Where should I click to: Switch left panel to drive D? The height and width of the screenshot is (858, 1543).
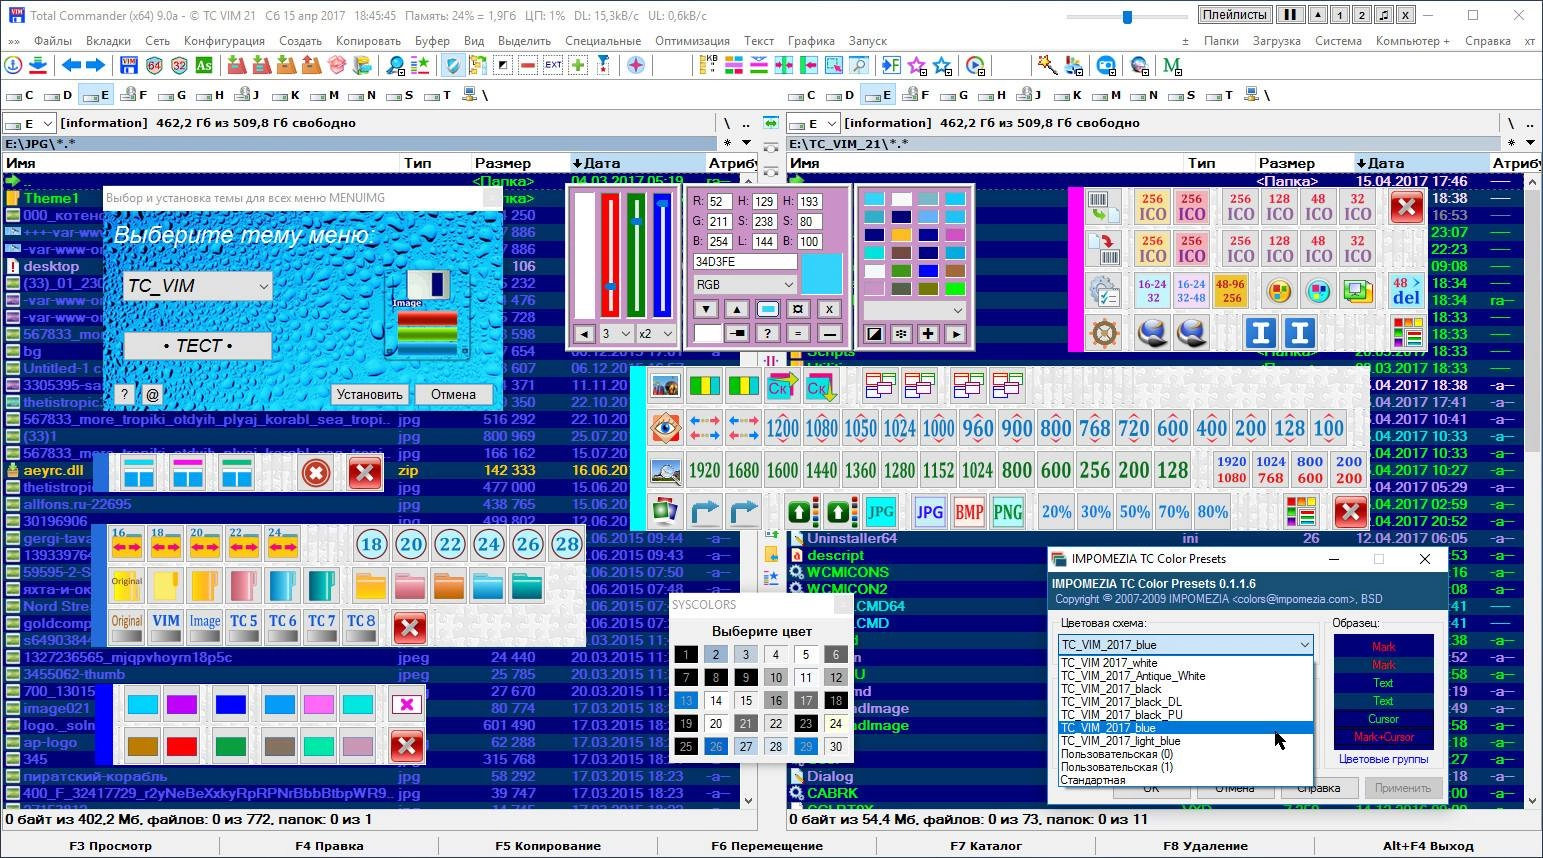pos(59,95)
